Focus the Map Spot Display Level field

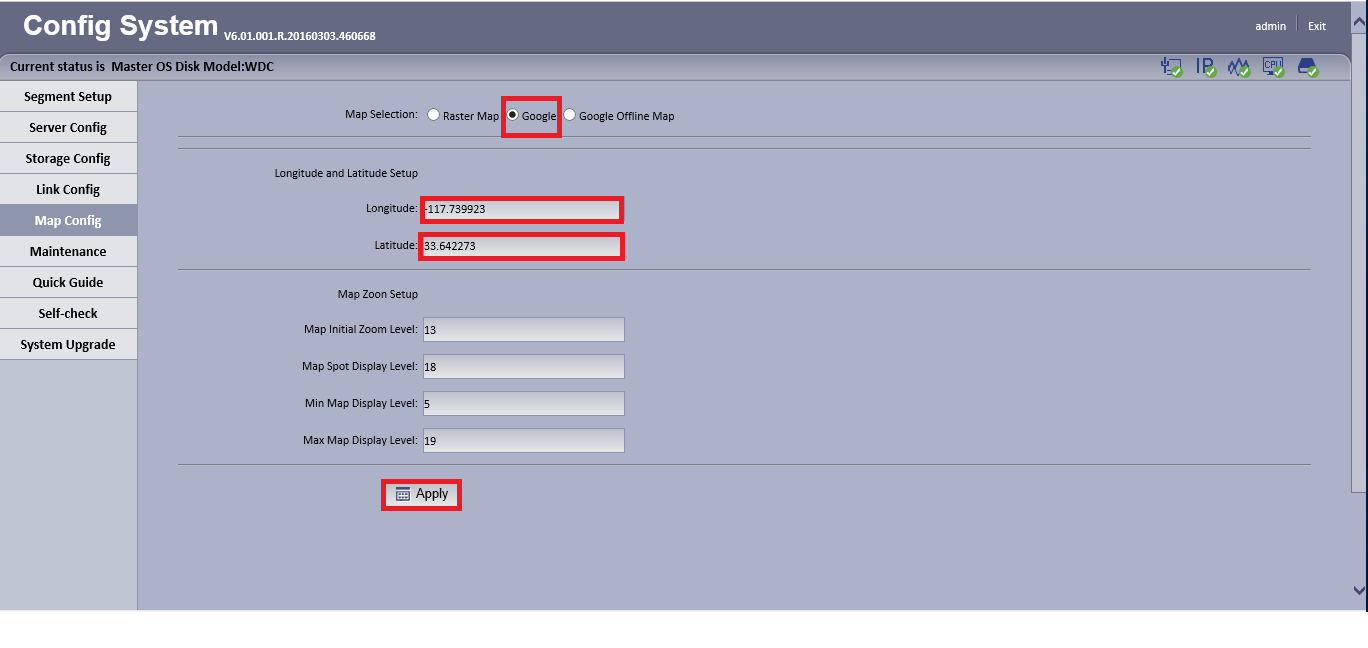pyautogui.click(x=523, y=367)
